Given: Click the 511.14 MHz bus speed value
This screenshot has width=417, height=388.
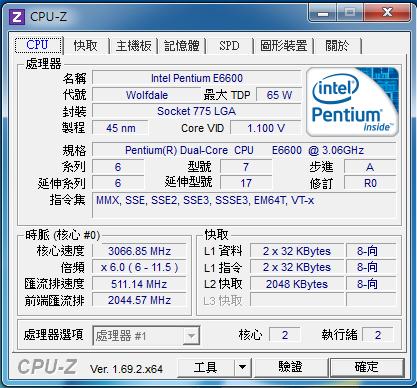Looking at the screenshot, I should coord(139,284).
